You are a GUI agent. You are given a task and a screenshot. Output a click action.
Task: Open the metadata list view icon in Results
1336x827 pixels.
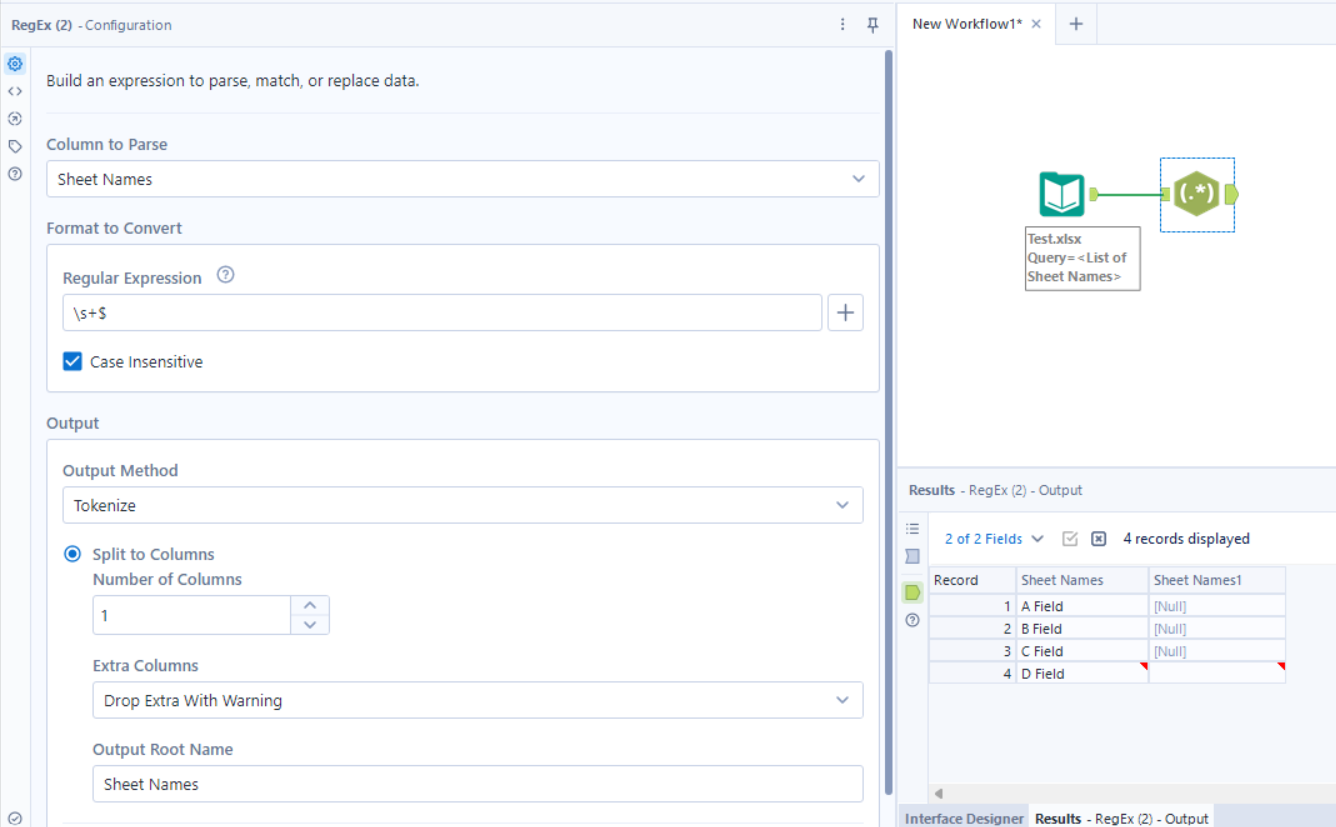(x=911, y=528)
